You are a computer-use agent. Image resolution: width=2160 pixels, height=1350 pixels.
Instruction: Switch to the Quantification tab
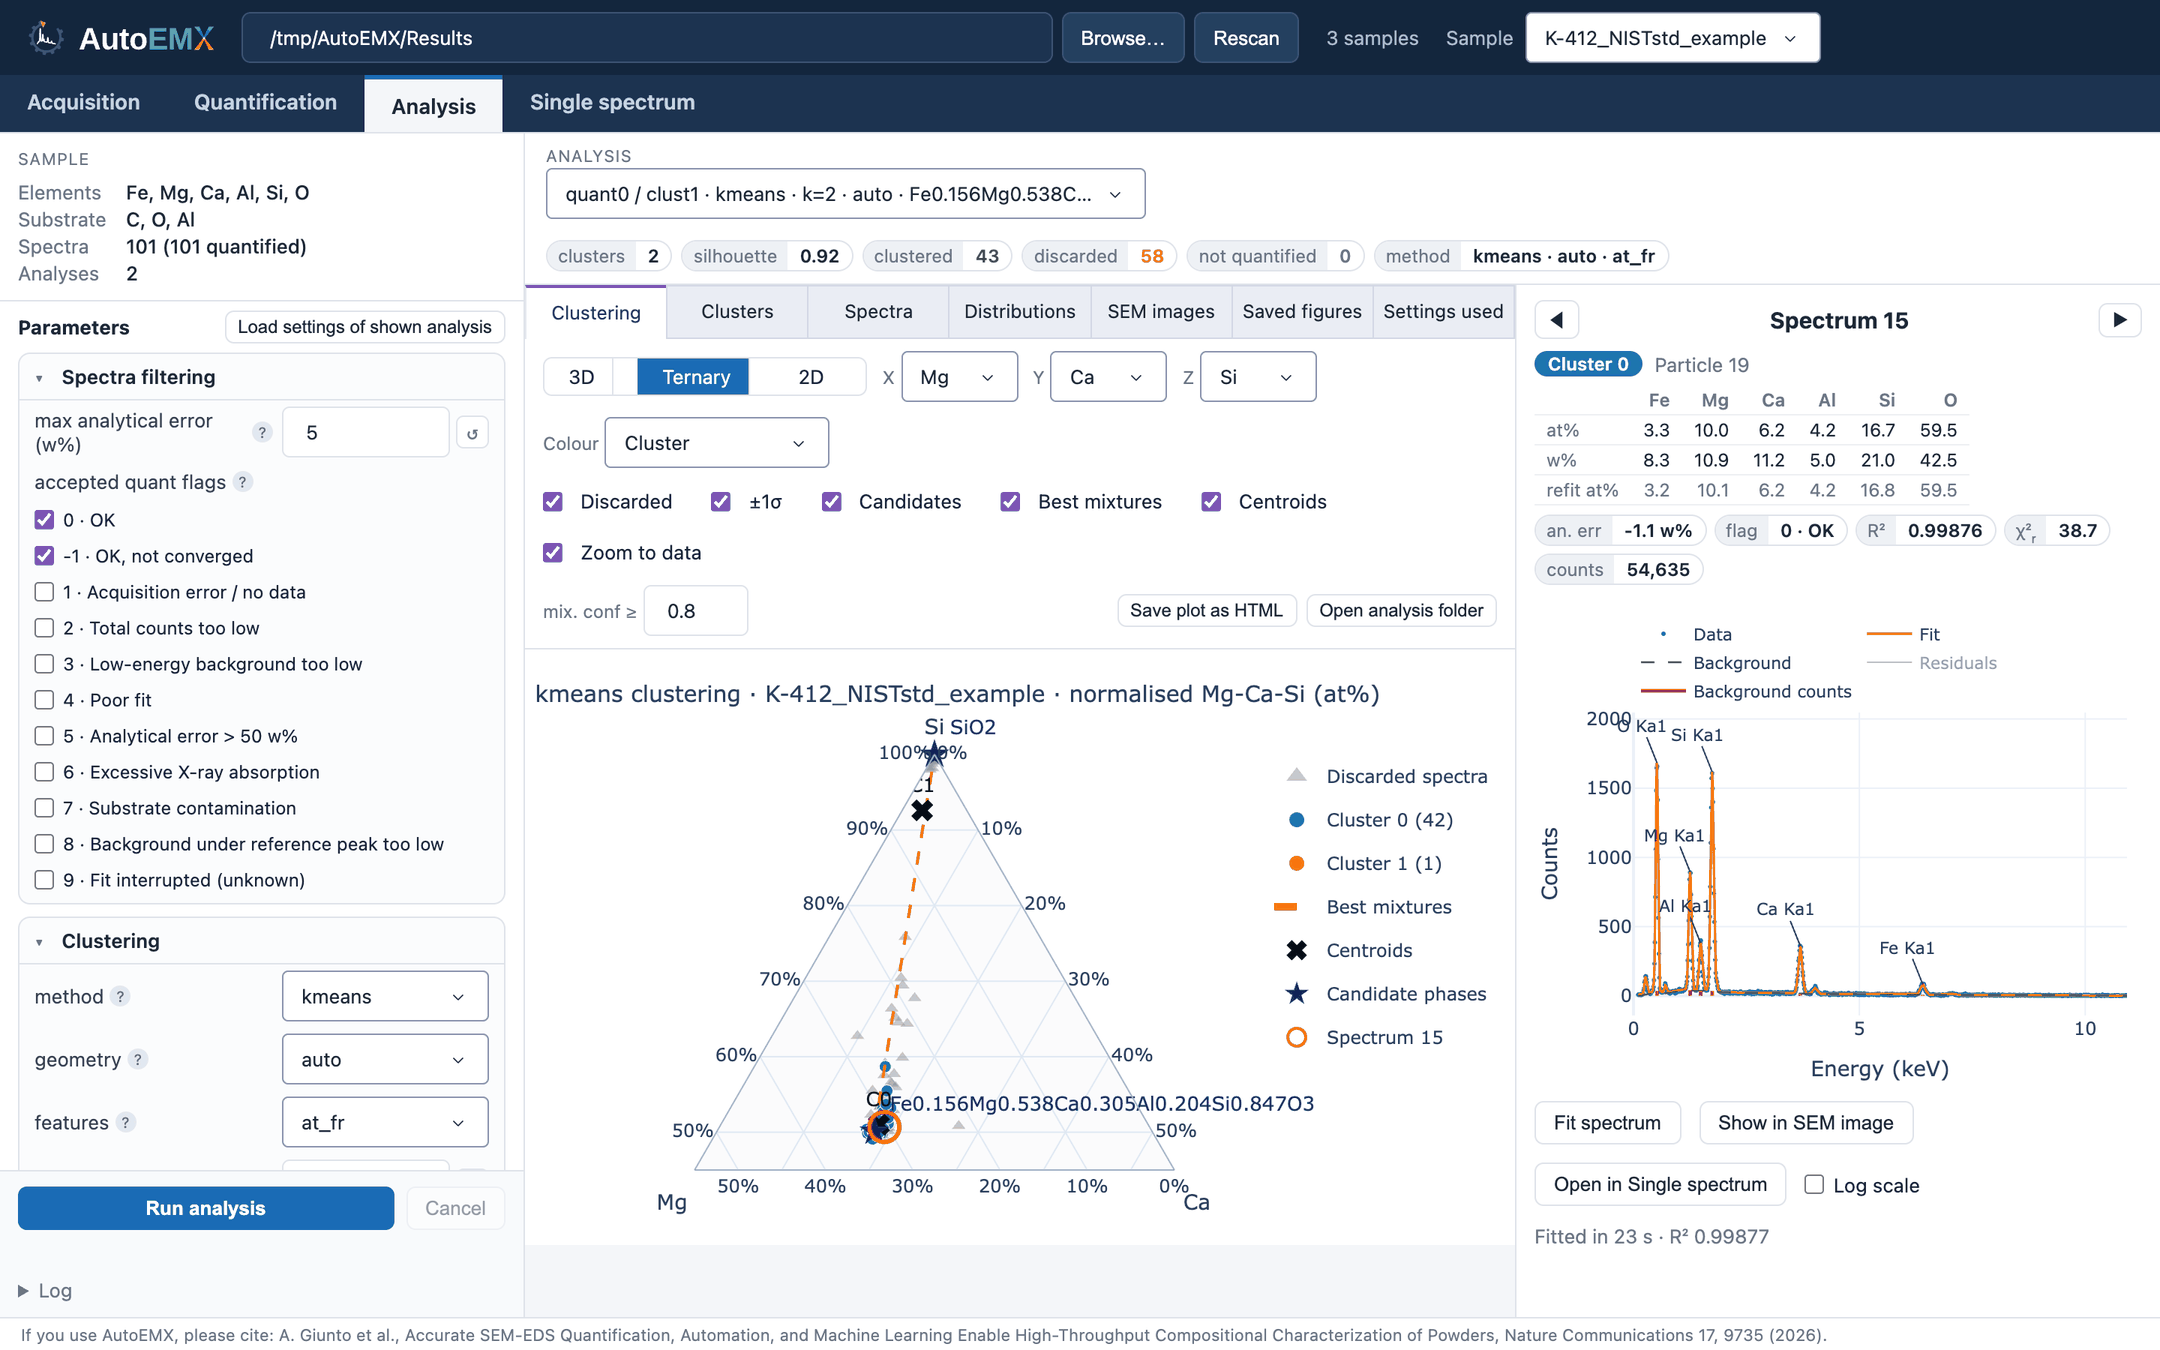[265, 103]
